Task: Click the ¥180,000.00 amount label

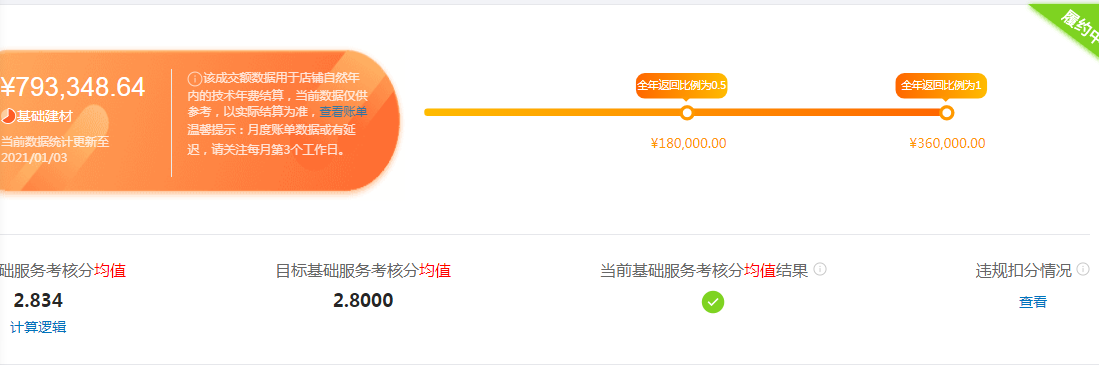Action: (x=689, y=144)
